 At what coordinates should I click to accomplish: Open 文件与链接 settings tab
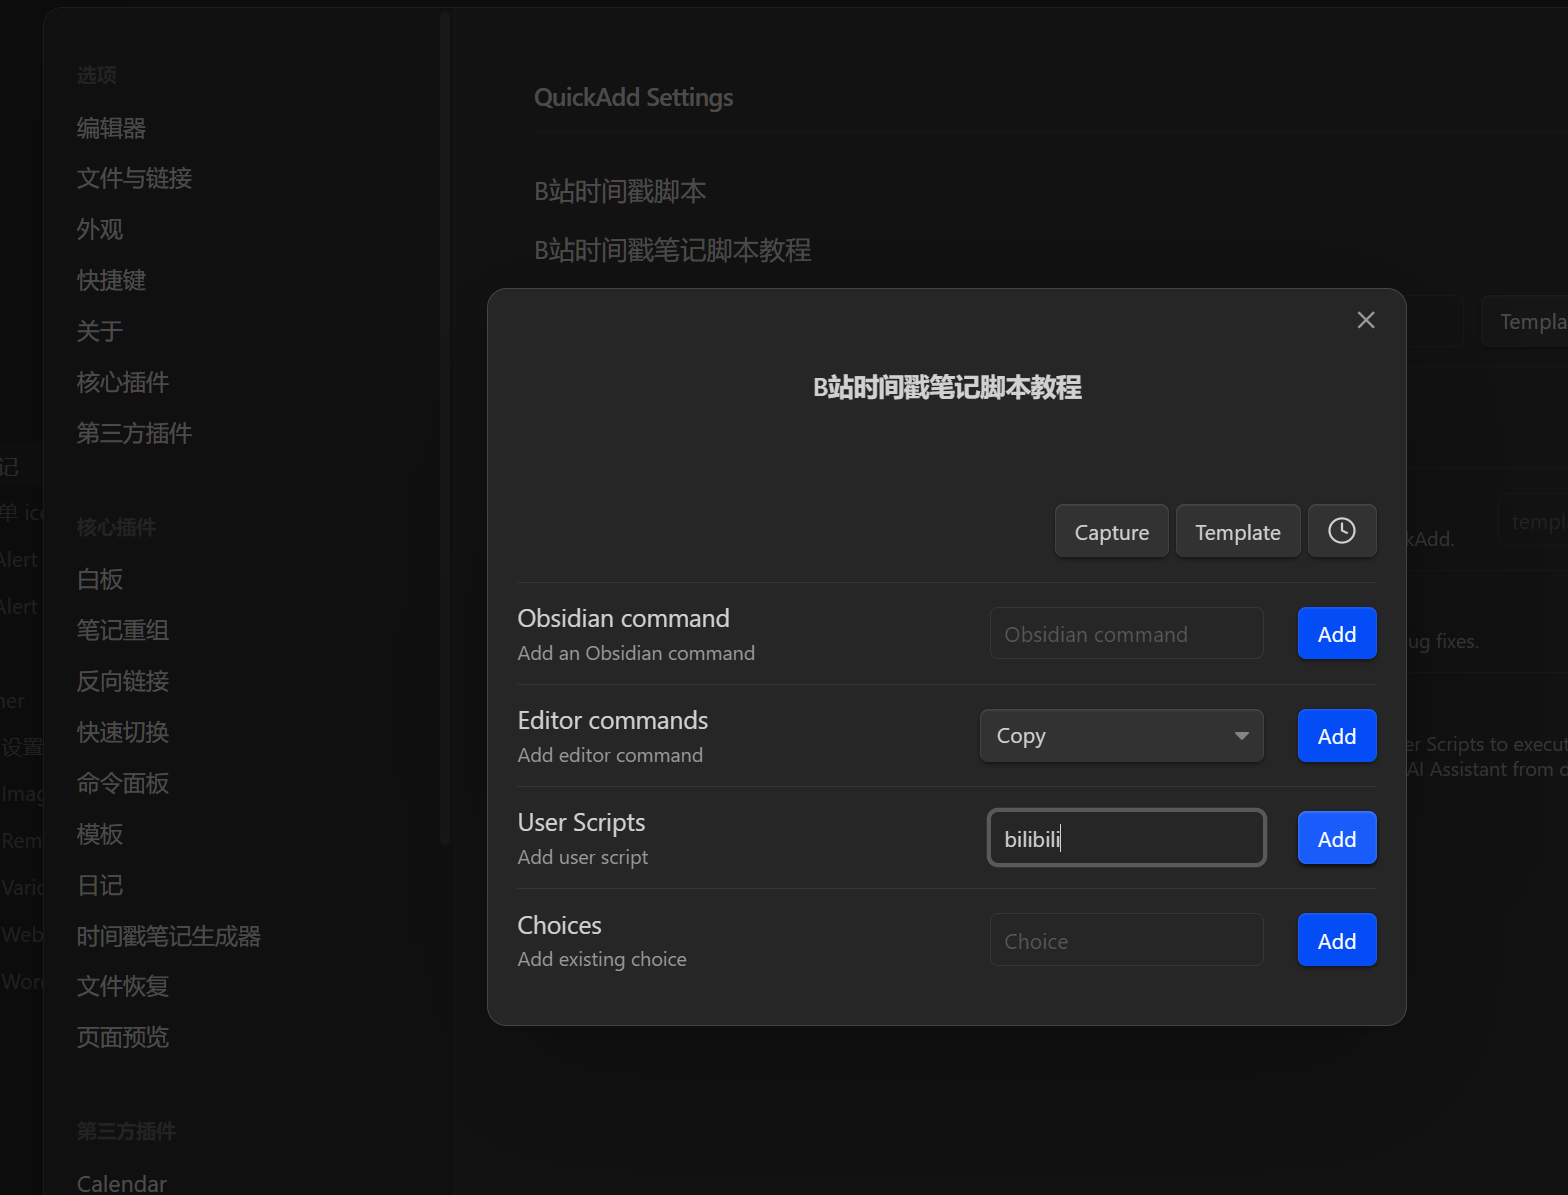134,178
